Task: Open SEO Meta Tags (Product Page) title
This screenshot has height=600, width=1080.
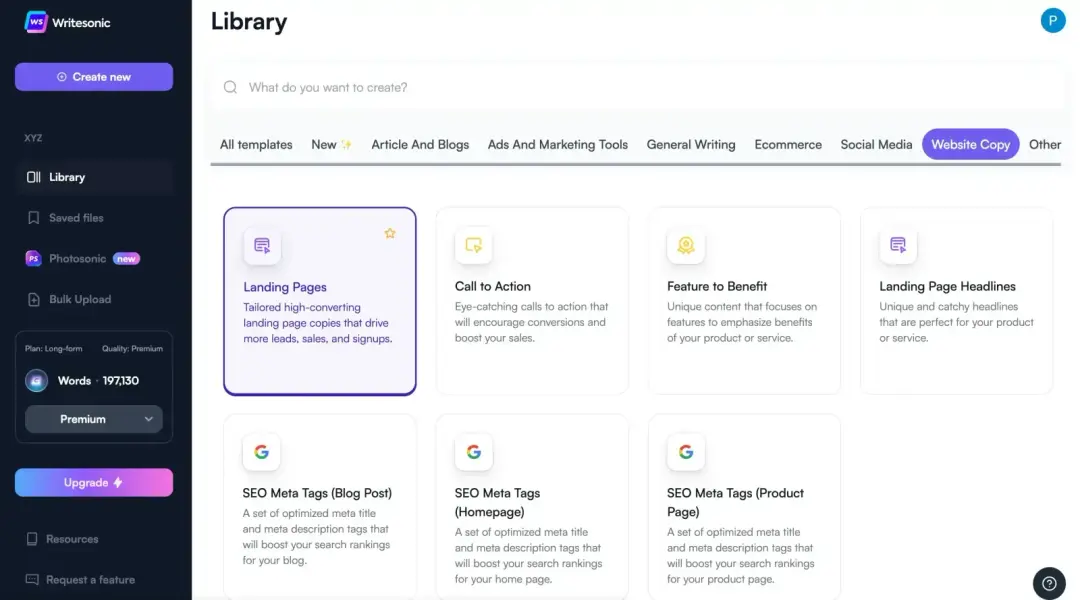Action: coord(735,502)
